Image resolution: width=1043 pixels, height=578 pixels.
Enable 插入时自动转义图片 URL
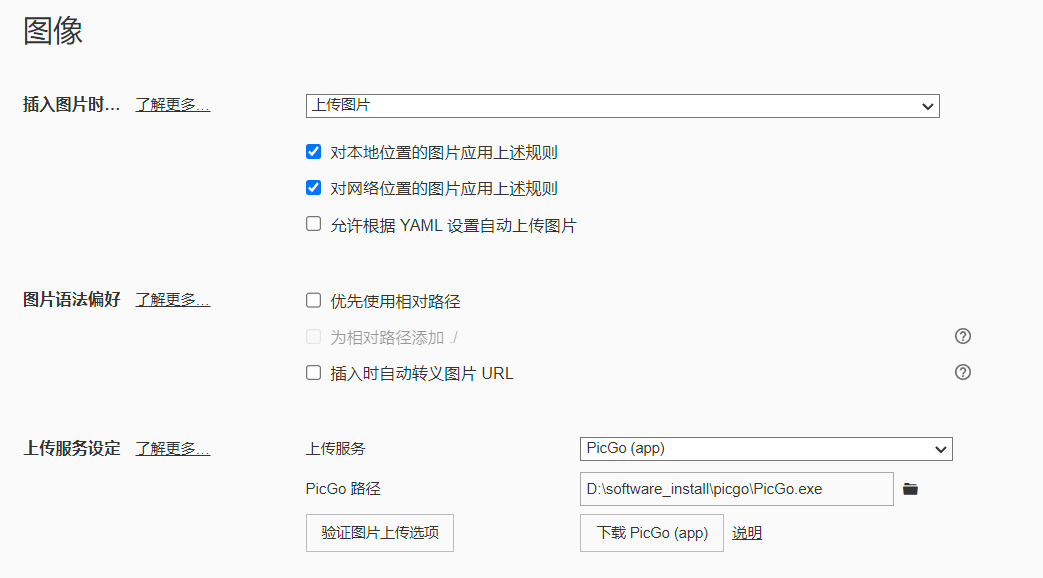313,372
